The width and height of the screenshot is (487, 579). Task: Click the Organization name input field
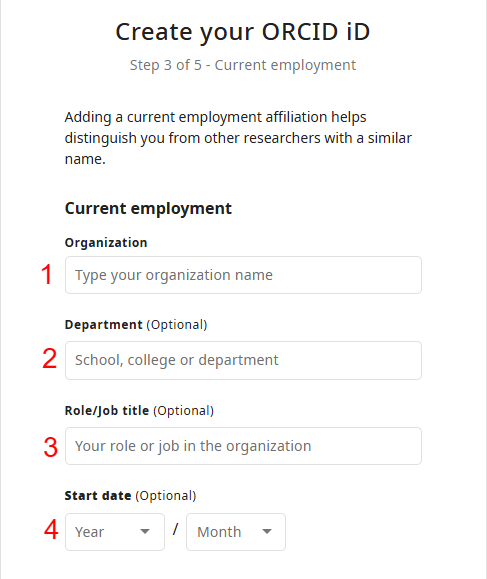point(243,275)
